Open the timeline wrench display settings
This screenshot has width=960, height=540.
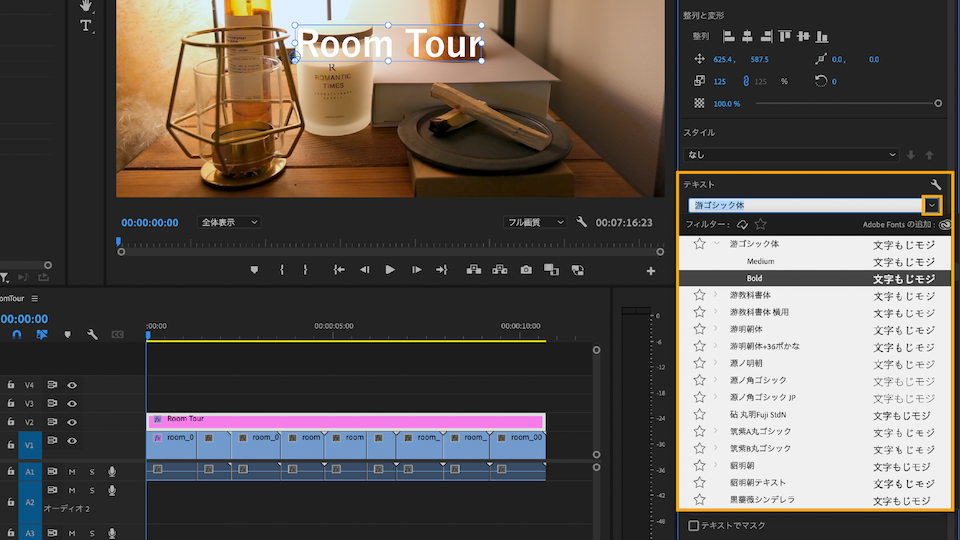pyautogui.click(x=92, y=334)
